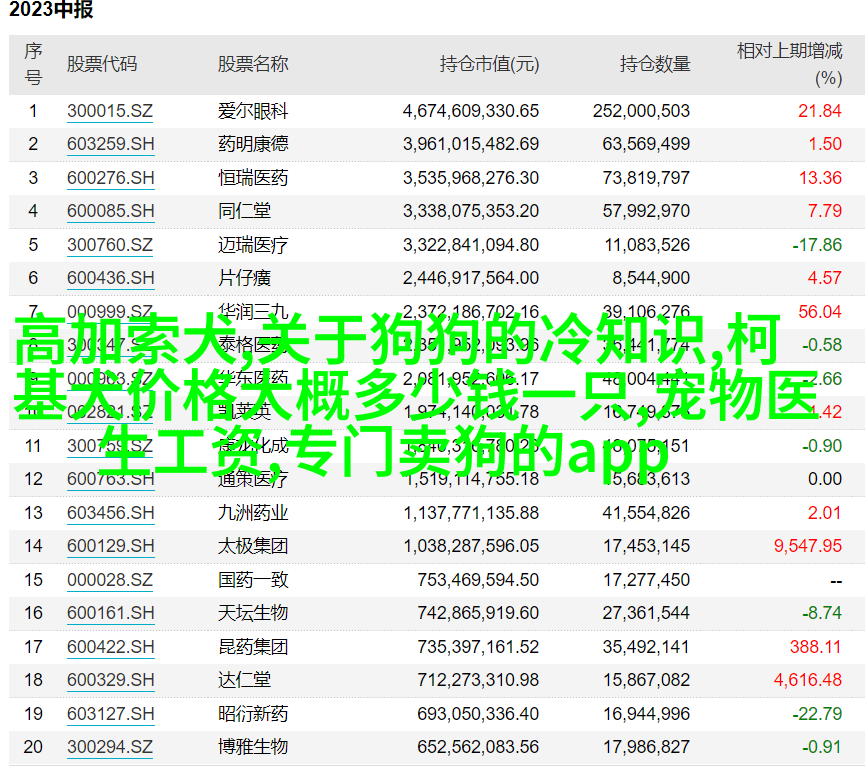Open the 300015.SZ stock code link
865x776 pixels.
[110, 111]
